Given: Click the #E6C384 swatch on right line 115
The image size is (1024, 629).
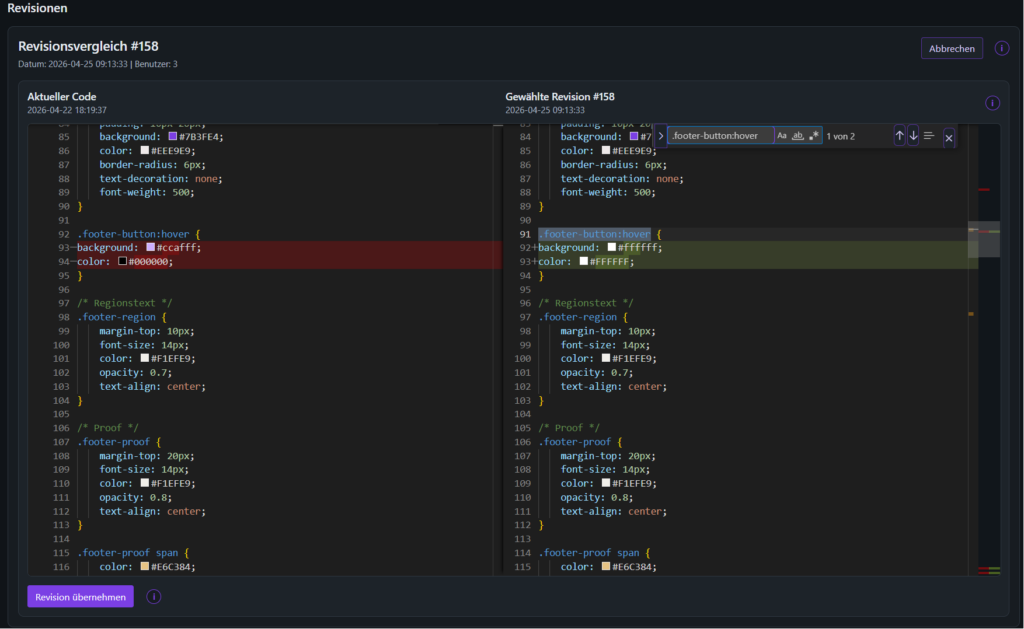Looking at the screenshot, I should coord(605,566).
